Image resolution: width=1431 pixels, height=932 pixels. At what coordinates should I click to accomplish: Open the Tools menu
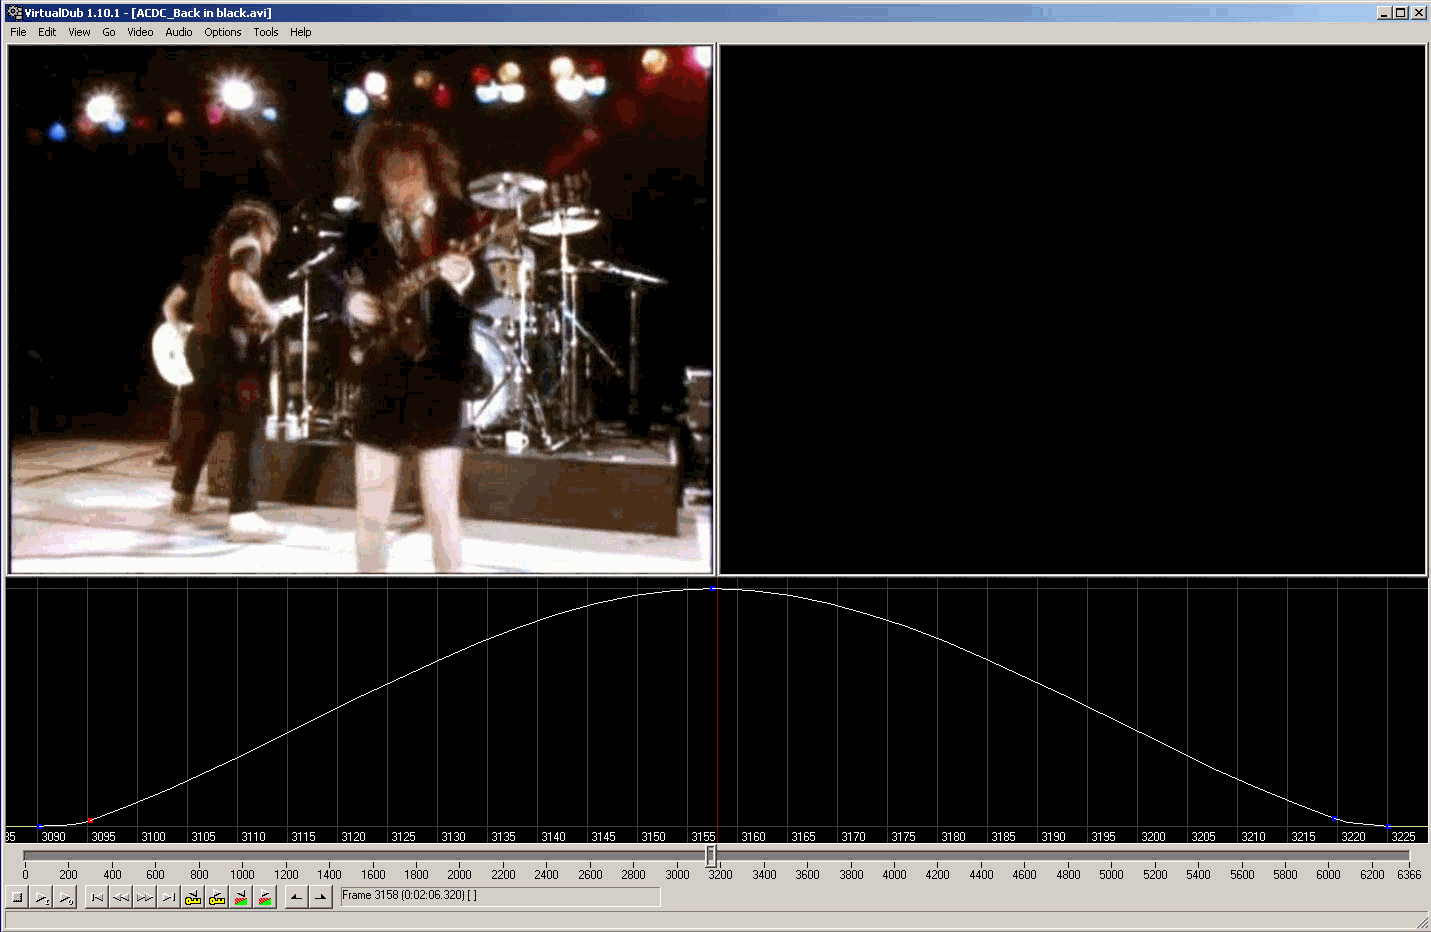point(266,32)
